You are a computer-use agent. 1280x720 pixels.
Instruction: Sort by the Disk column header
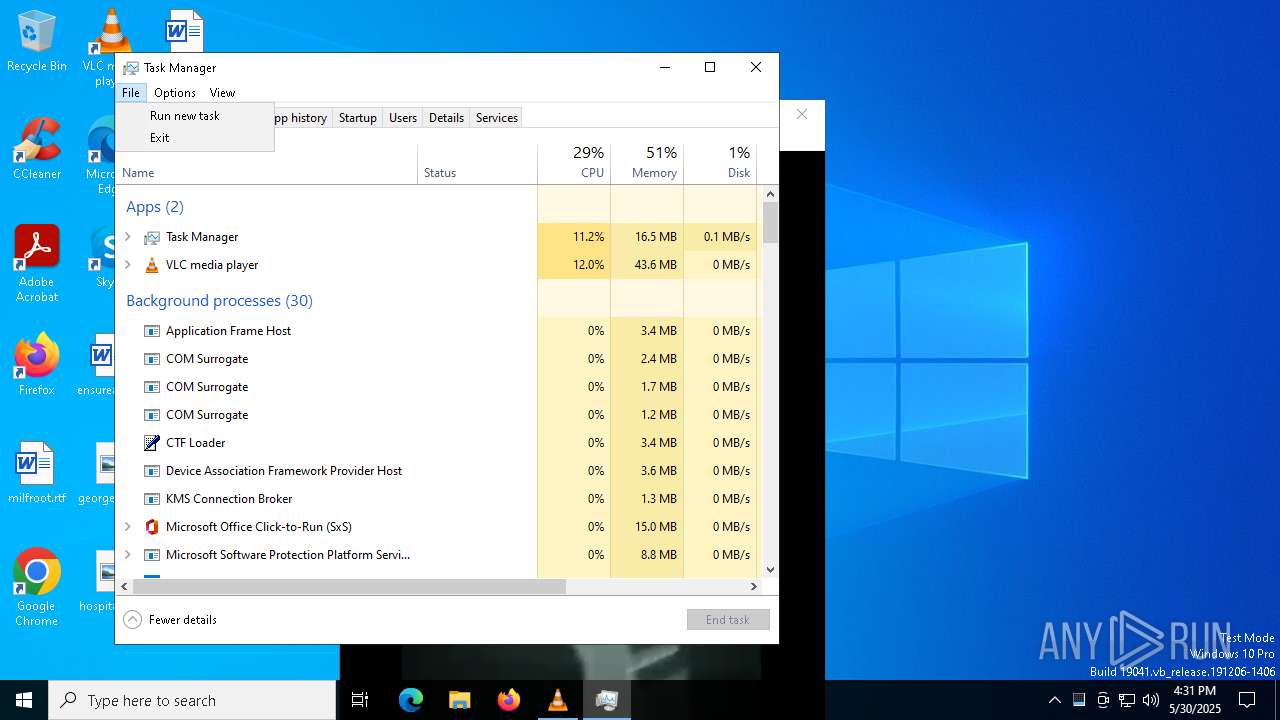pyautogui.click(x=720, y=163)
